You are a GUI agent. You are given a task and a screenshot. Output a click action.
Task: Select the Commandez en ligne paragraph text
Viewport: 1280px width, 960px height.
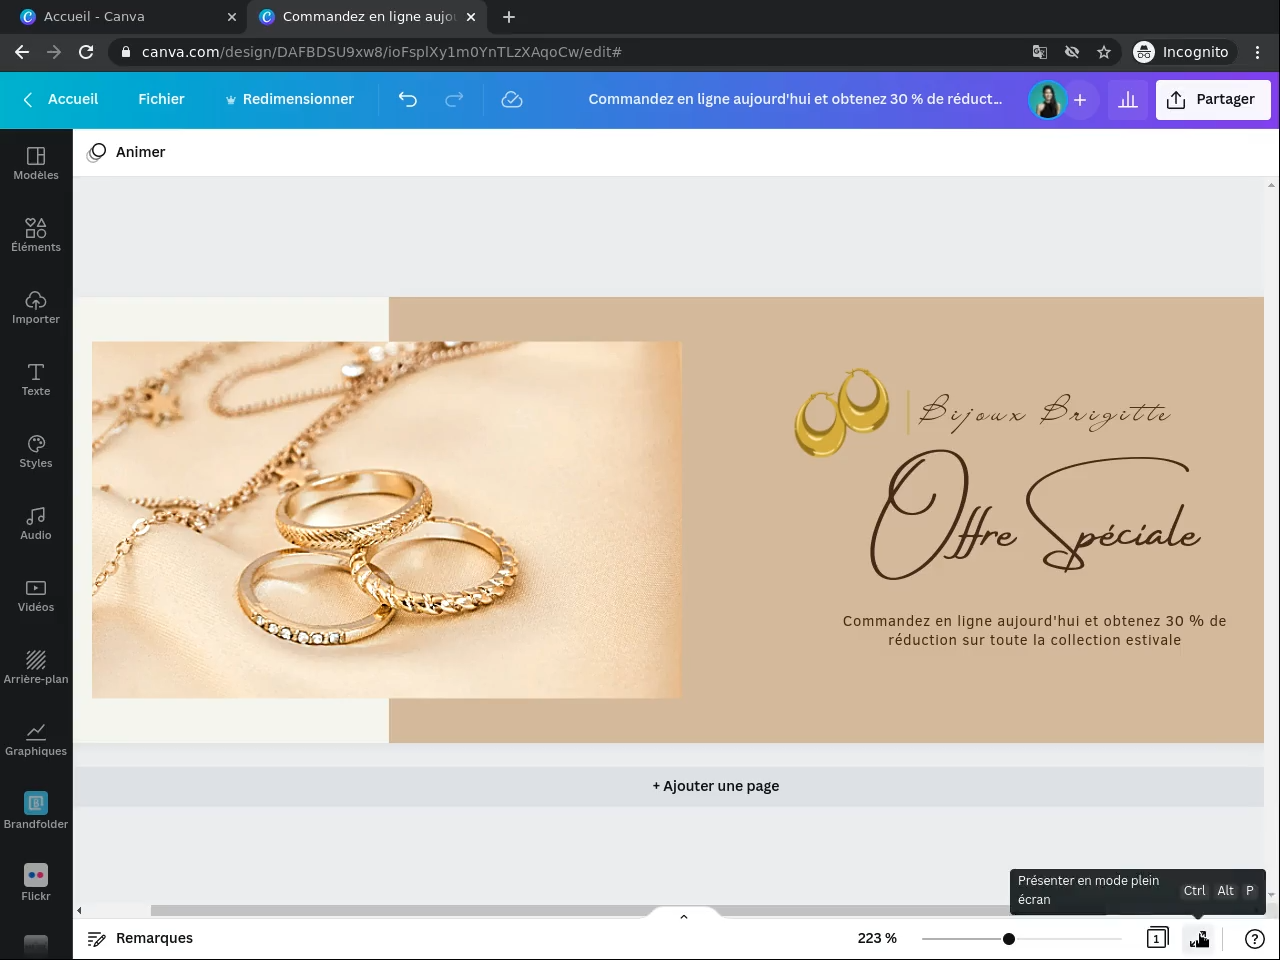(1035, 630)
